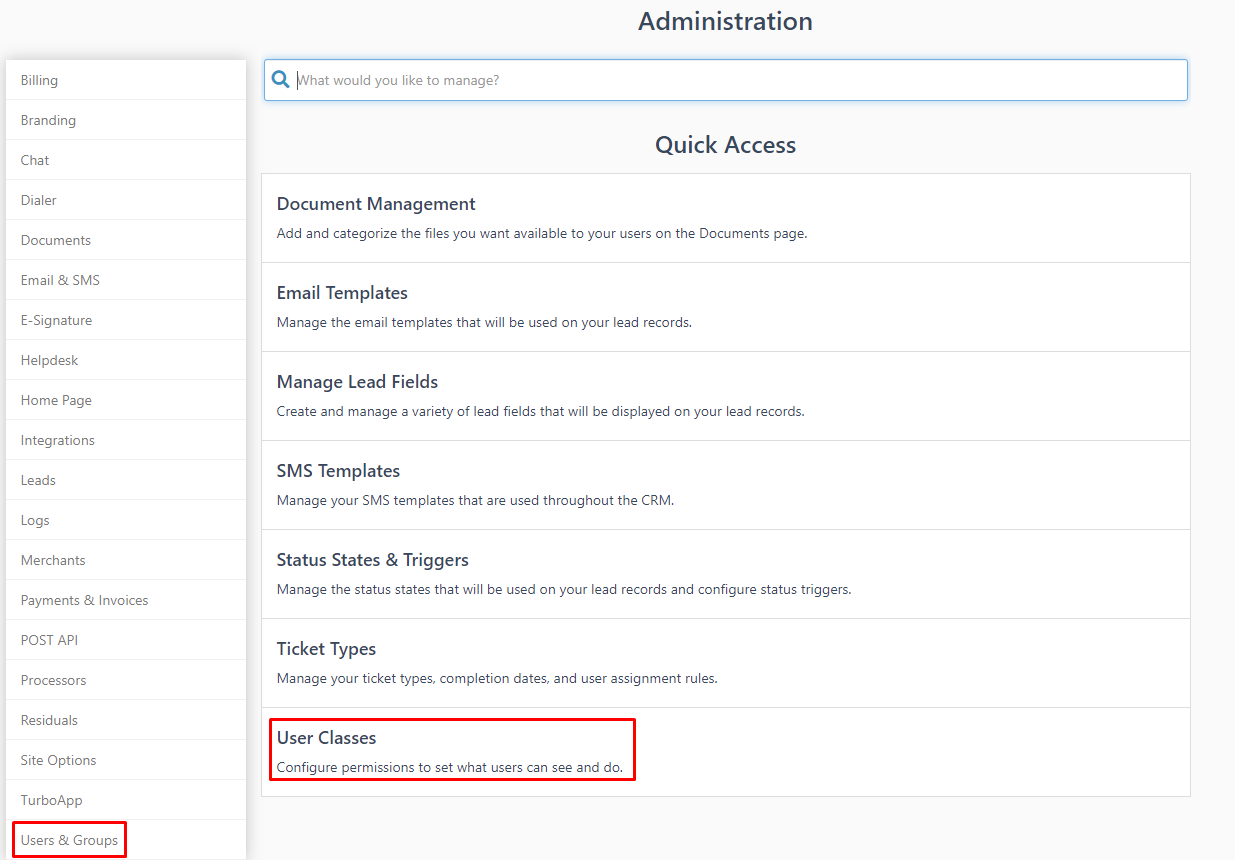Click the Quick Access heading

pos(725,145)
